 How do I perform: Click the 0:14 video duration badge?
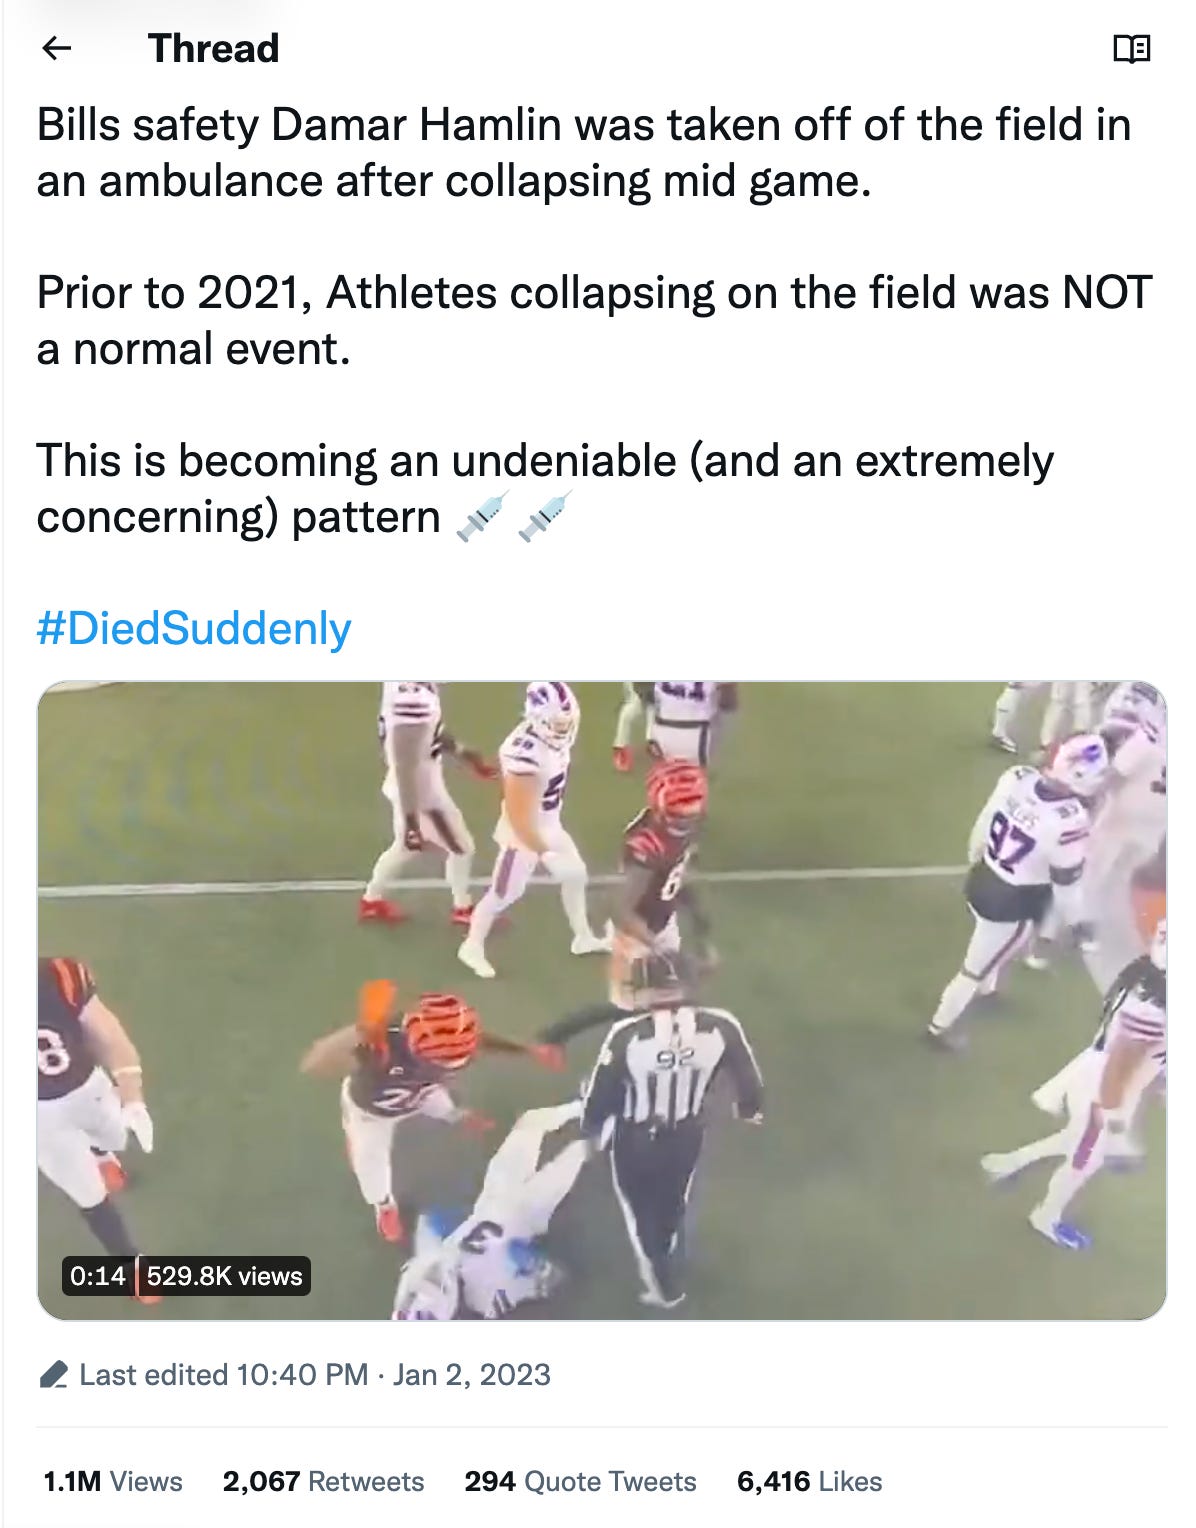(x=98, y=1276)
